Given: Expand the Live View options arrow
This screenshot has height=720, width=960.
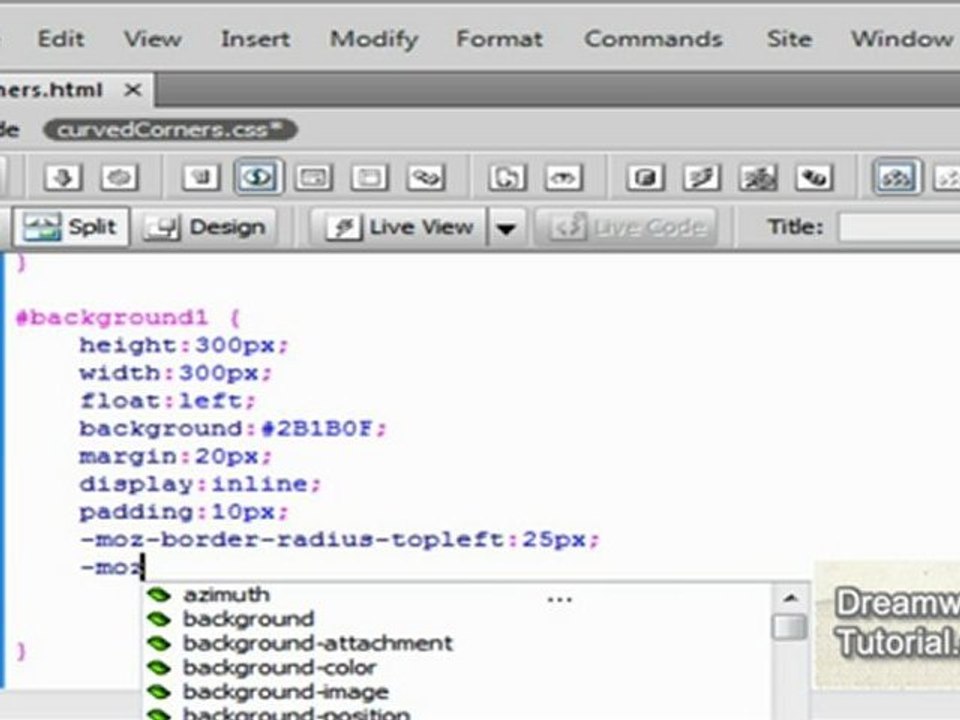Looking at the screenshot, I should point(506,228).
